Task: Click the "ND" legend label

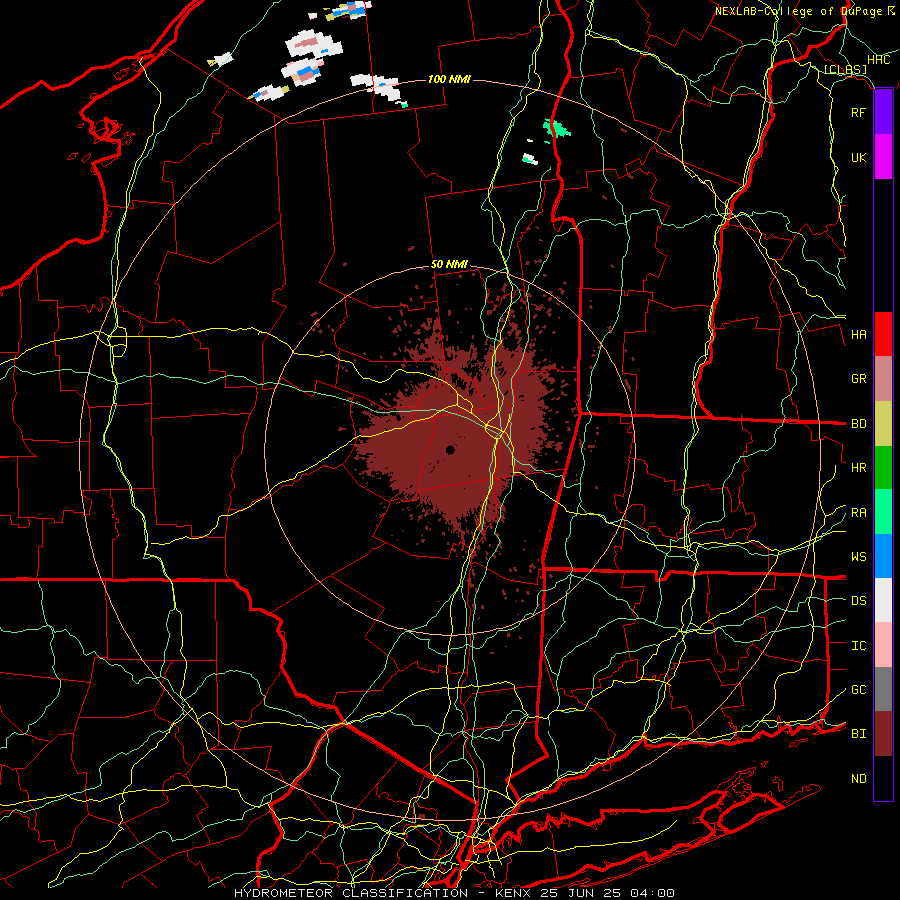Action: tap(859, 779)
